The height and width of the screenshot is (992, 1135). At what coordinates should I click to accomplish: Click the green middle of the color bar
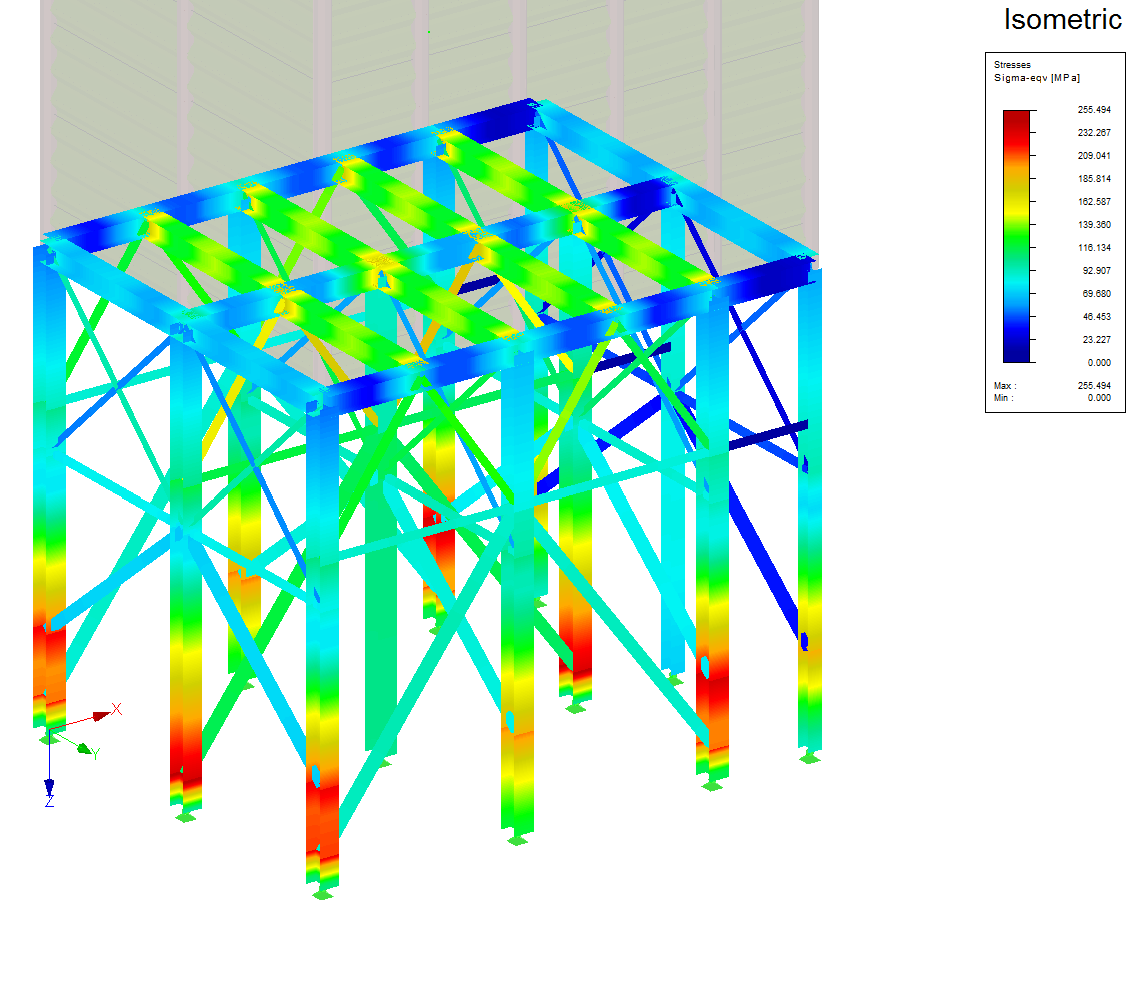pos(1016,236)
